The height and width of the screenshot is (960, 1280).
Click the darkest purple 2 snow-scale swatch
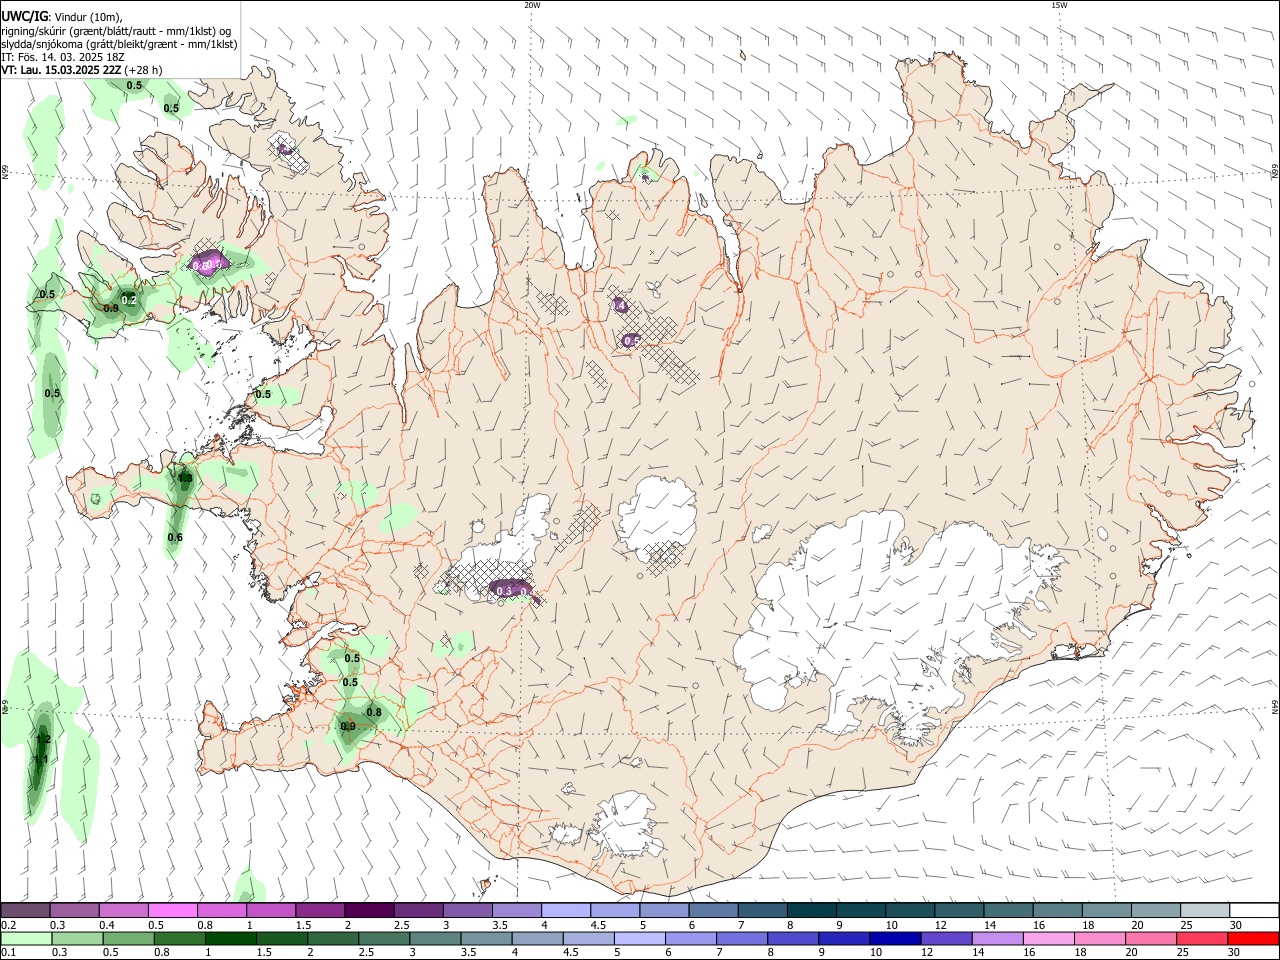pos(368,911)
